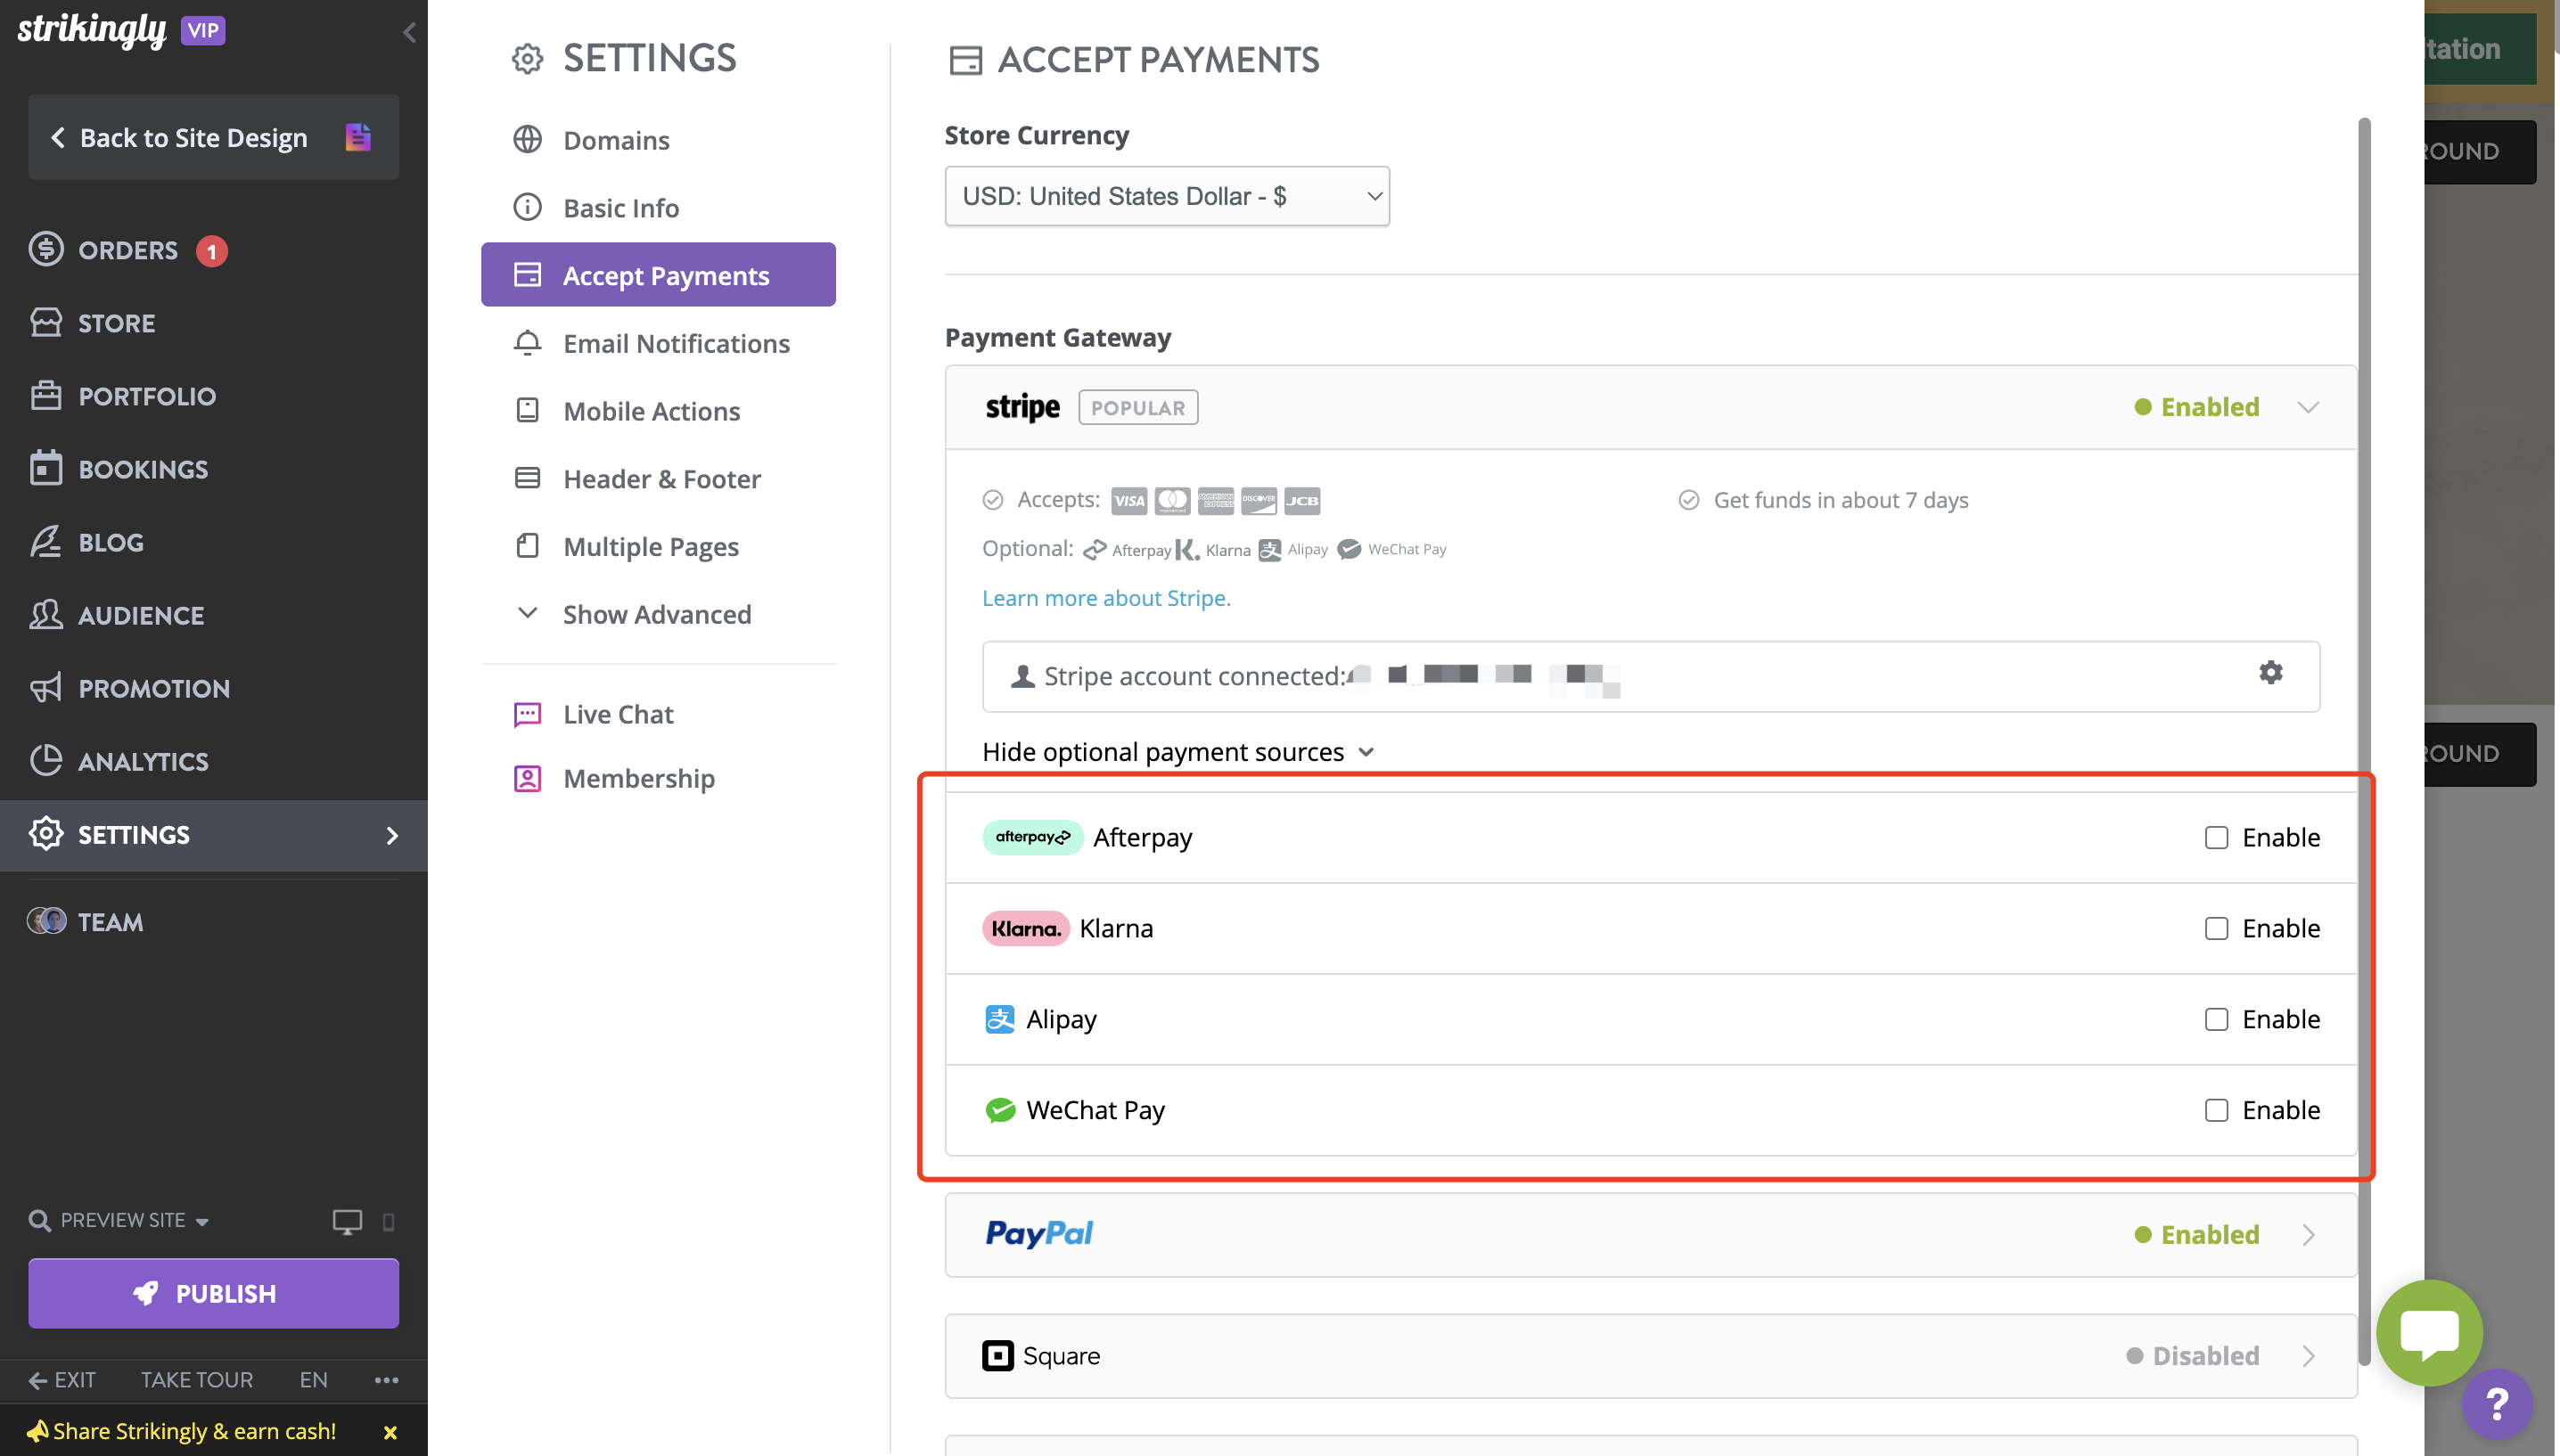
Task: Click the Afterpay logo badge
Action: point(1032,837)
